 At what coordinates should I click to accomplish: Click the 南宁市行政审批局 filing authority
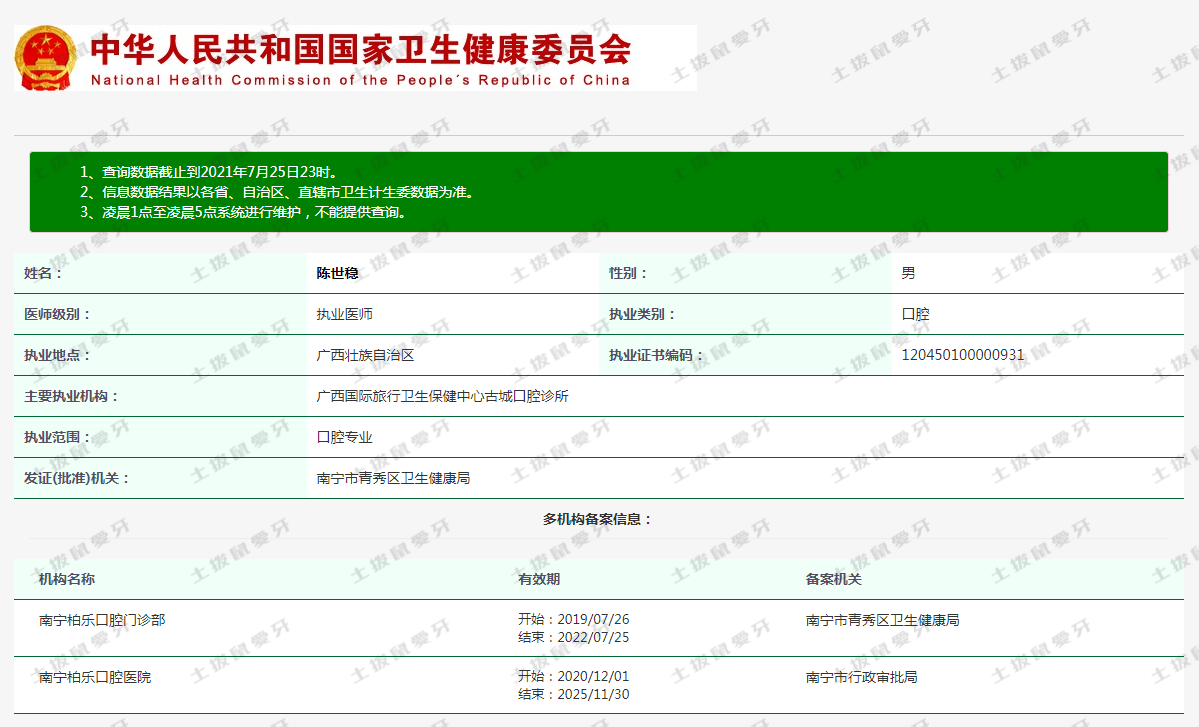coord(861,677)
